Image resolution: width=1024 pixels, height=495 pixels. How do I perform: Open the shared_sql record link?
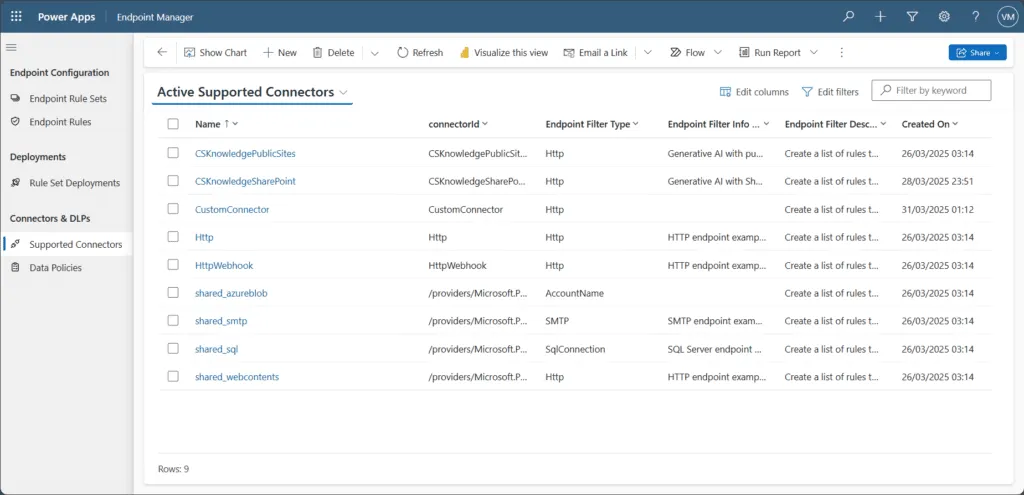(x=216, y=349)
